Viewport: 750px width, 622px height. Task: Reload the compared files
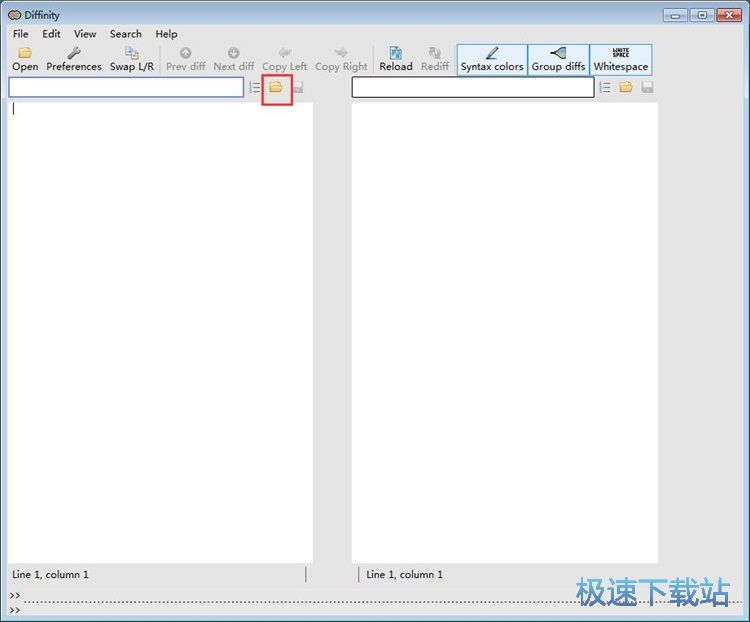point(395,59)
